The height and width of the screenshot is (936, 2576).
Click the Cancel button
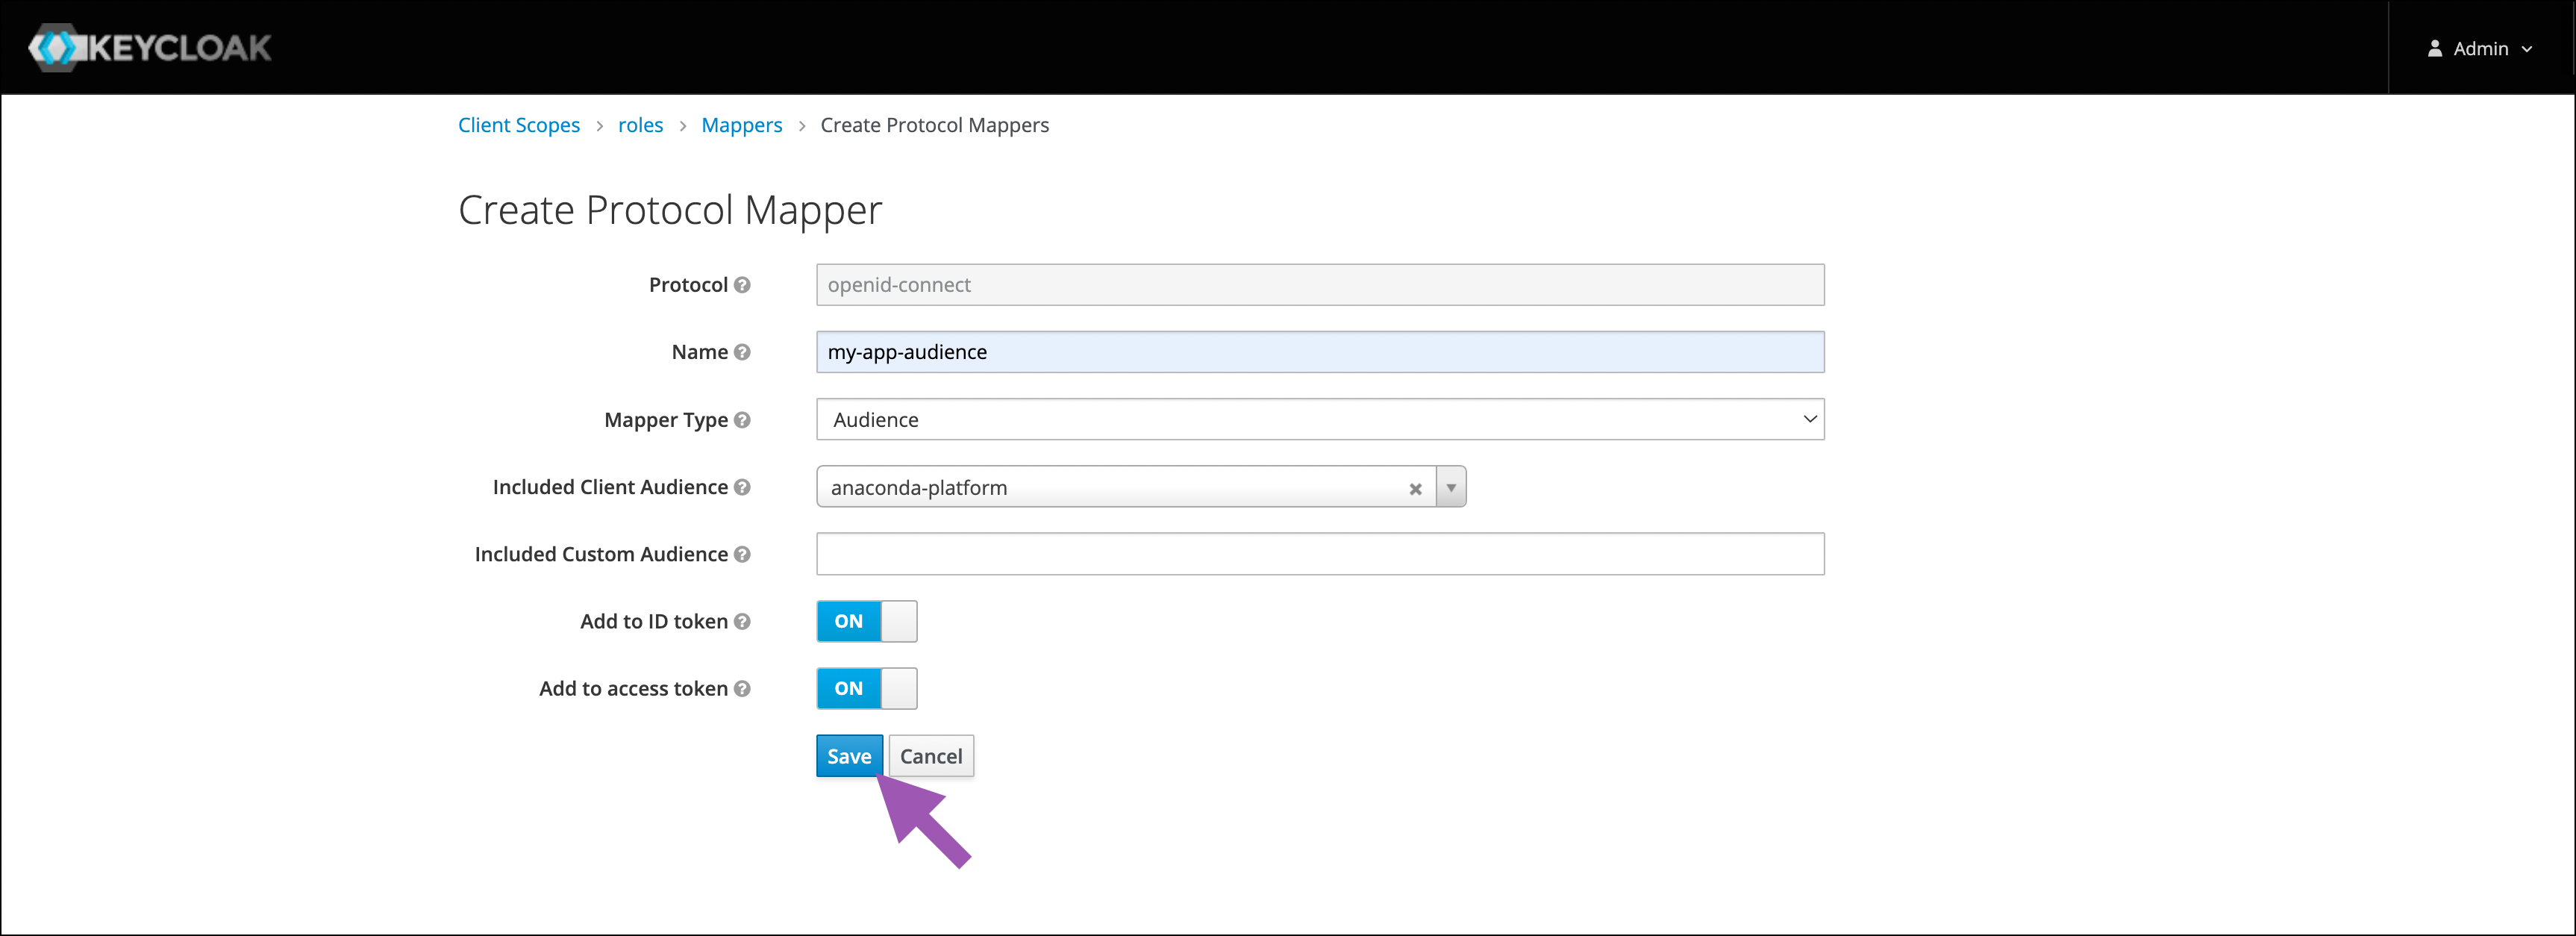(930, 756)
